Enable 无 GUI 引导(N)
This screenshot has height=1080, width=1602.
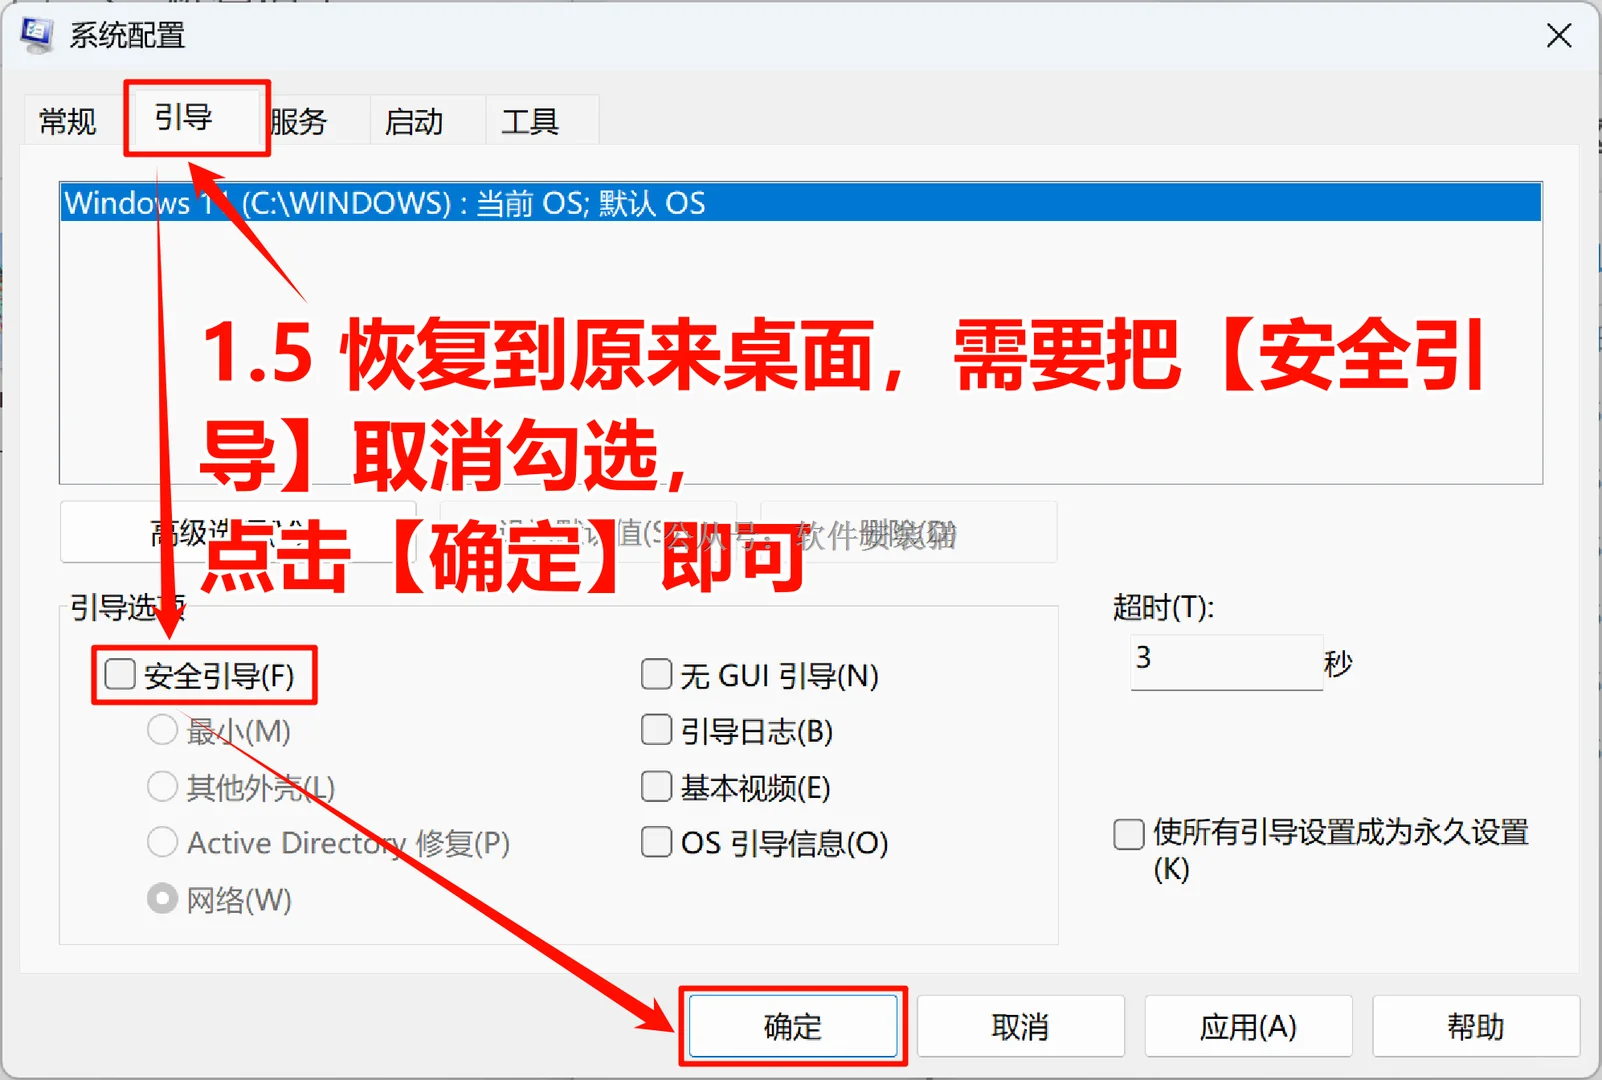(656, 674)
